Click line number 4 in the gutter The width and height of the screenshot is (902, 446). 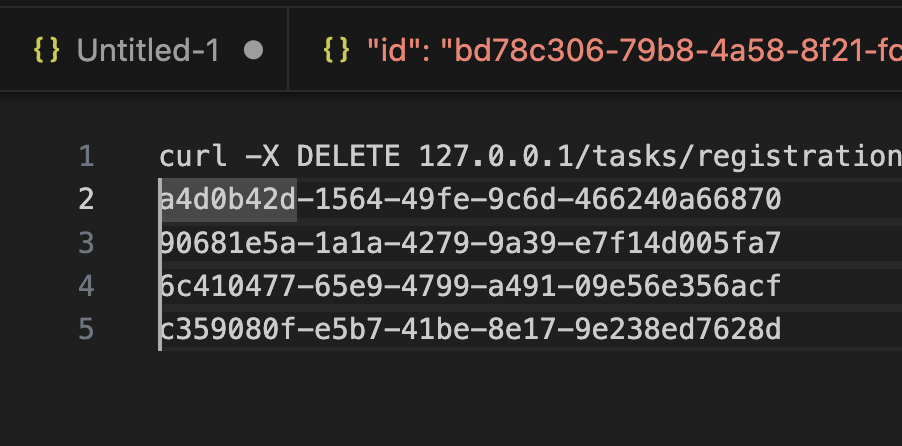(x=86, y=287)
